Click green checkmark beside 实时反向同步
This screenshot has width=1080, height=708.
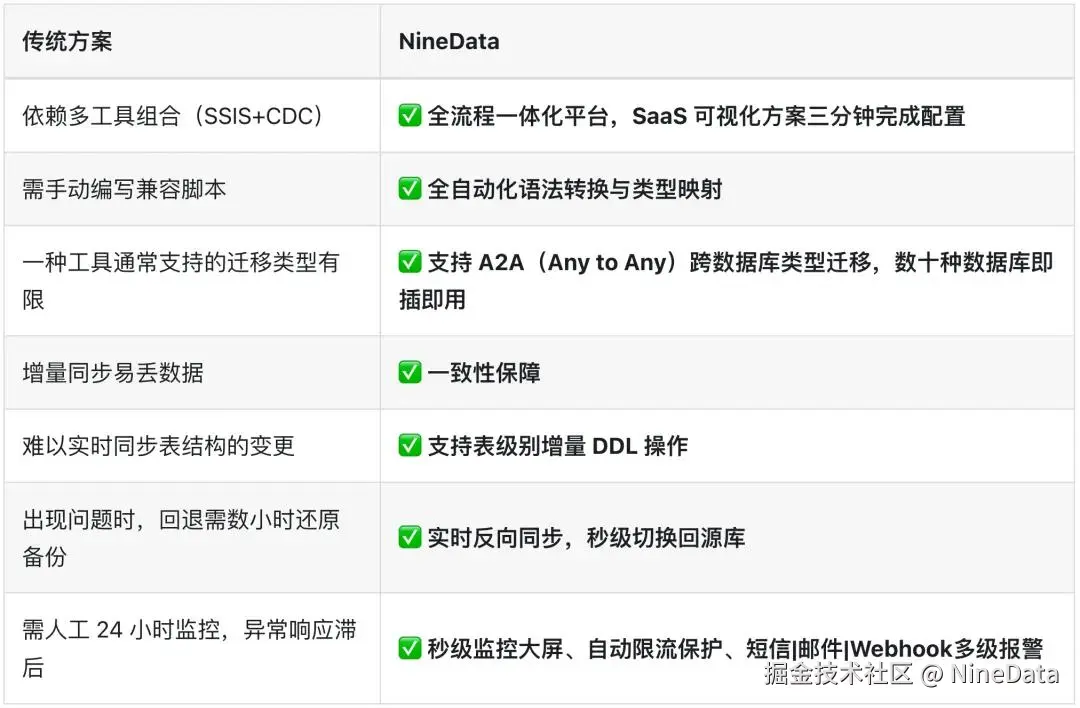coord(409,538)
